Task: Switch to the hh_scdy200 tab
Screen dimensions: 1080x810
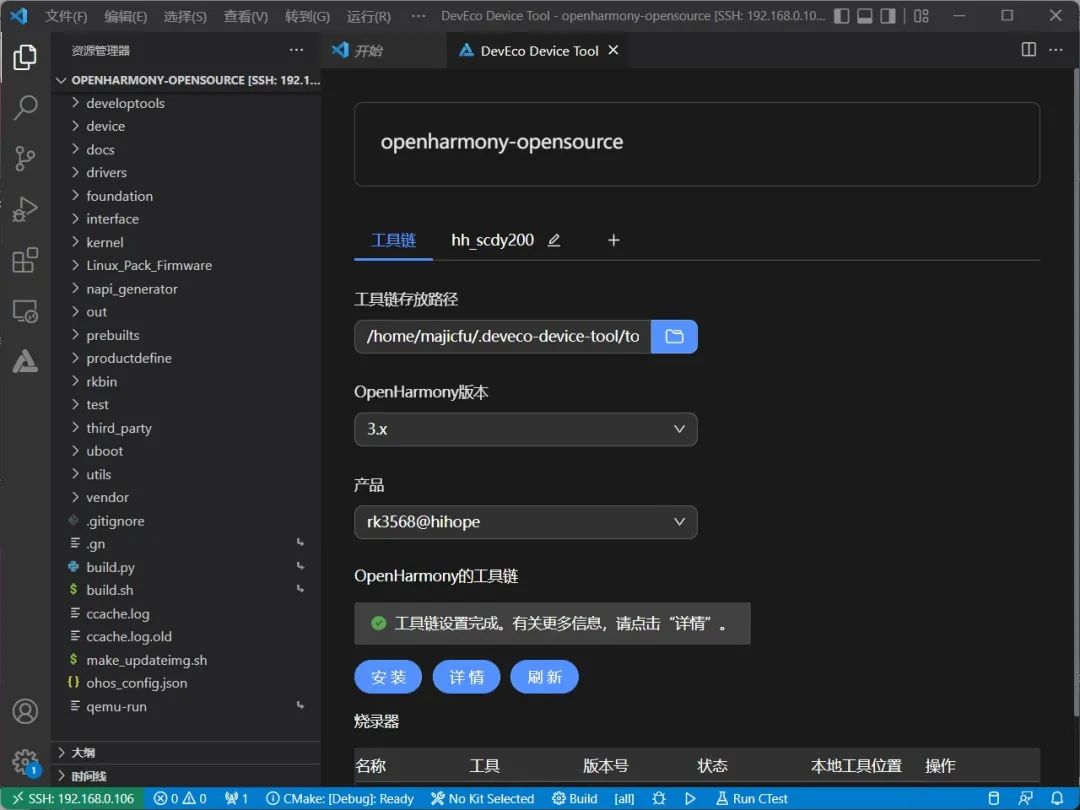Action: 492,240
